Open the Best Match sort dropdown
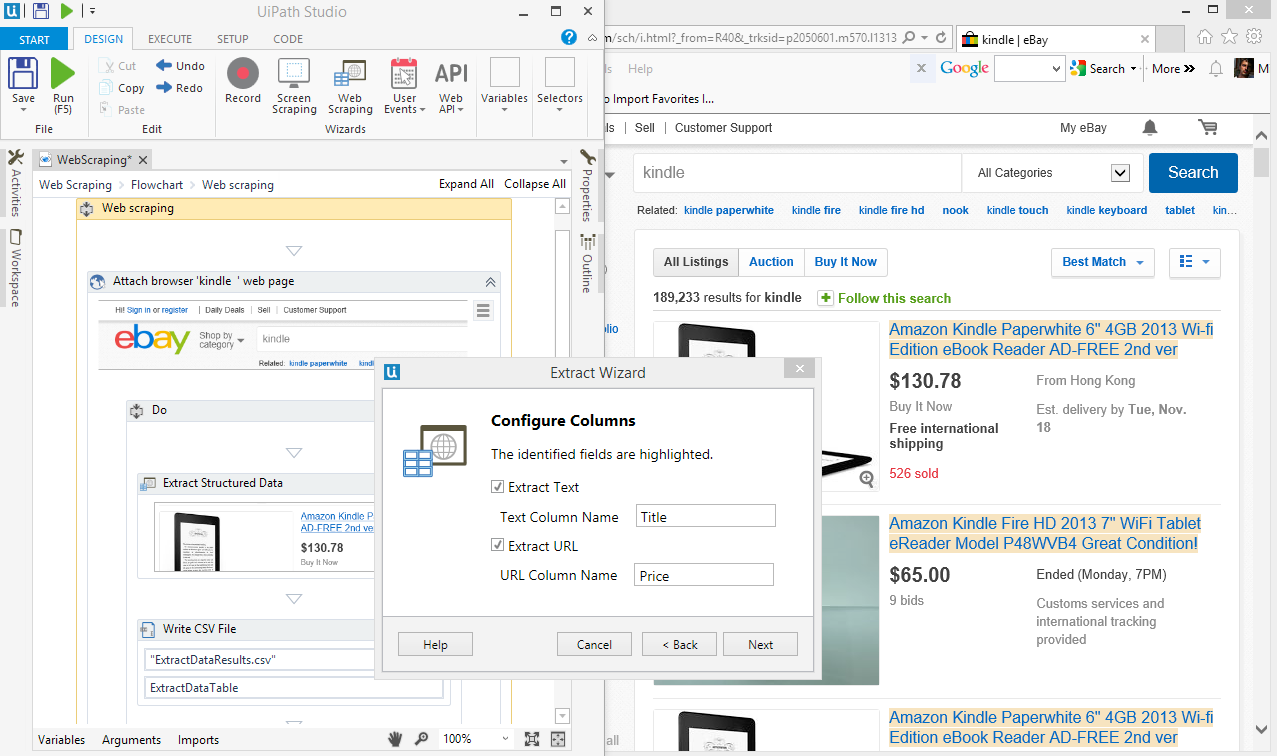The image size is (1277, 756). coord(1103,262)
